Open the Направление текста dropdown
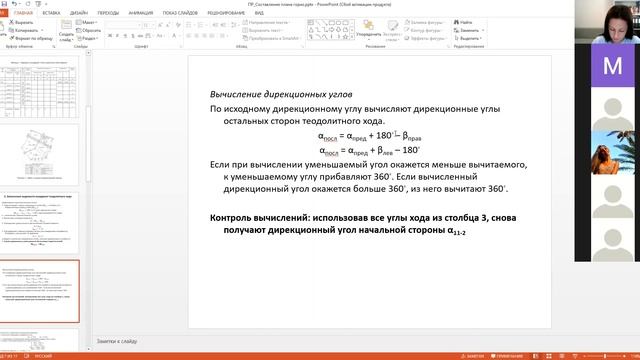Viewport: 640px width, 360px height. (x=267, y=22)
